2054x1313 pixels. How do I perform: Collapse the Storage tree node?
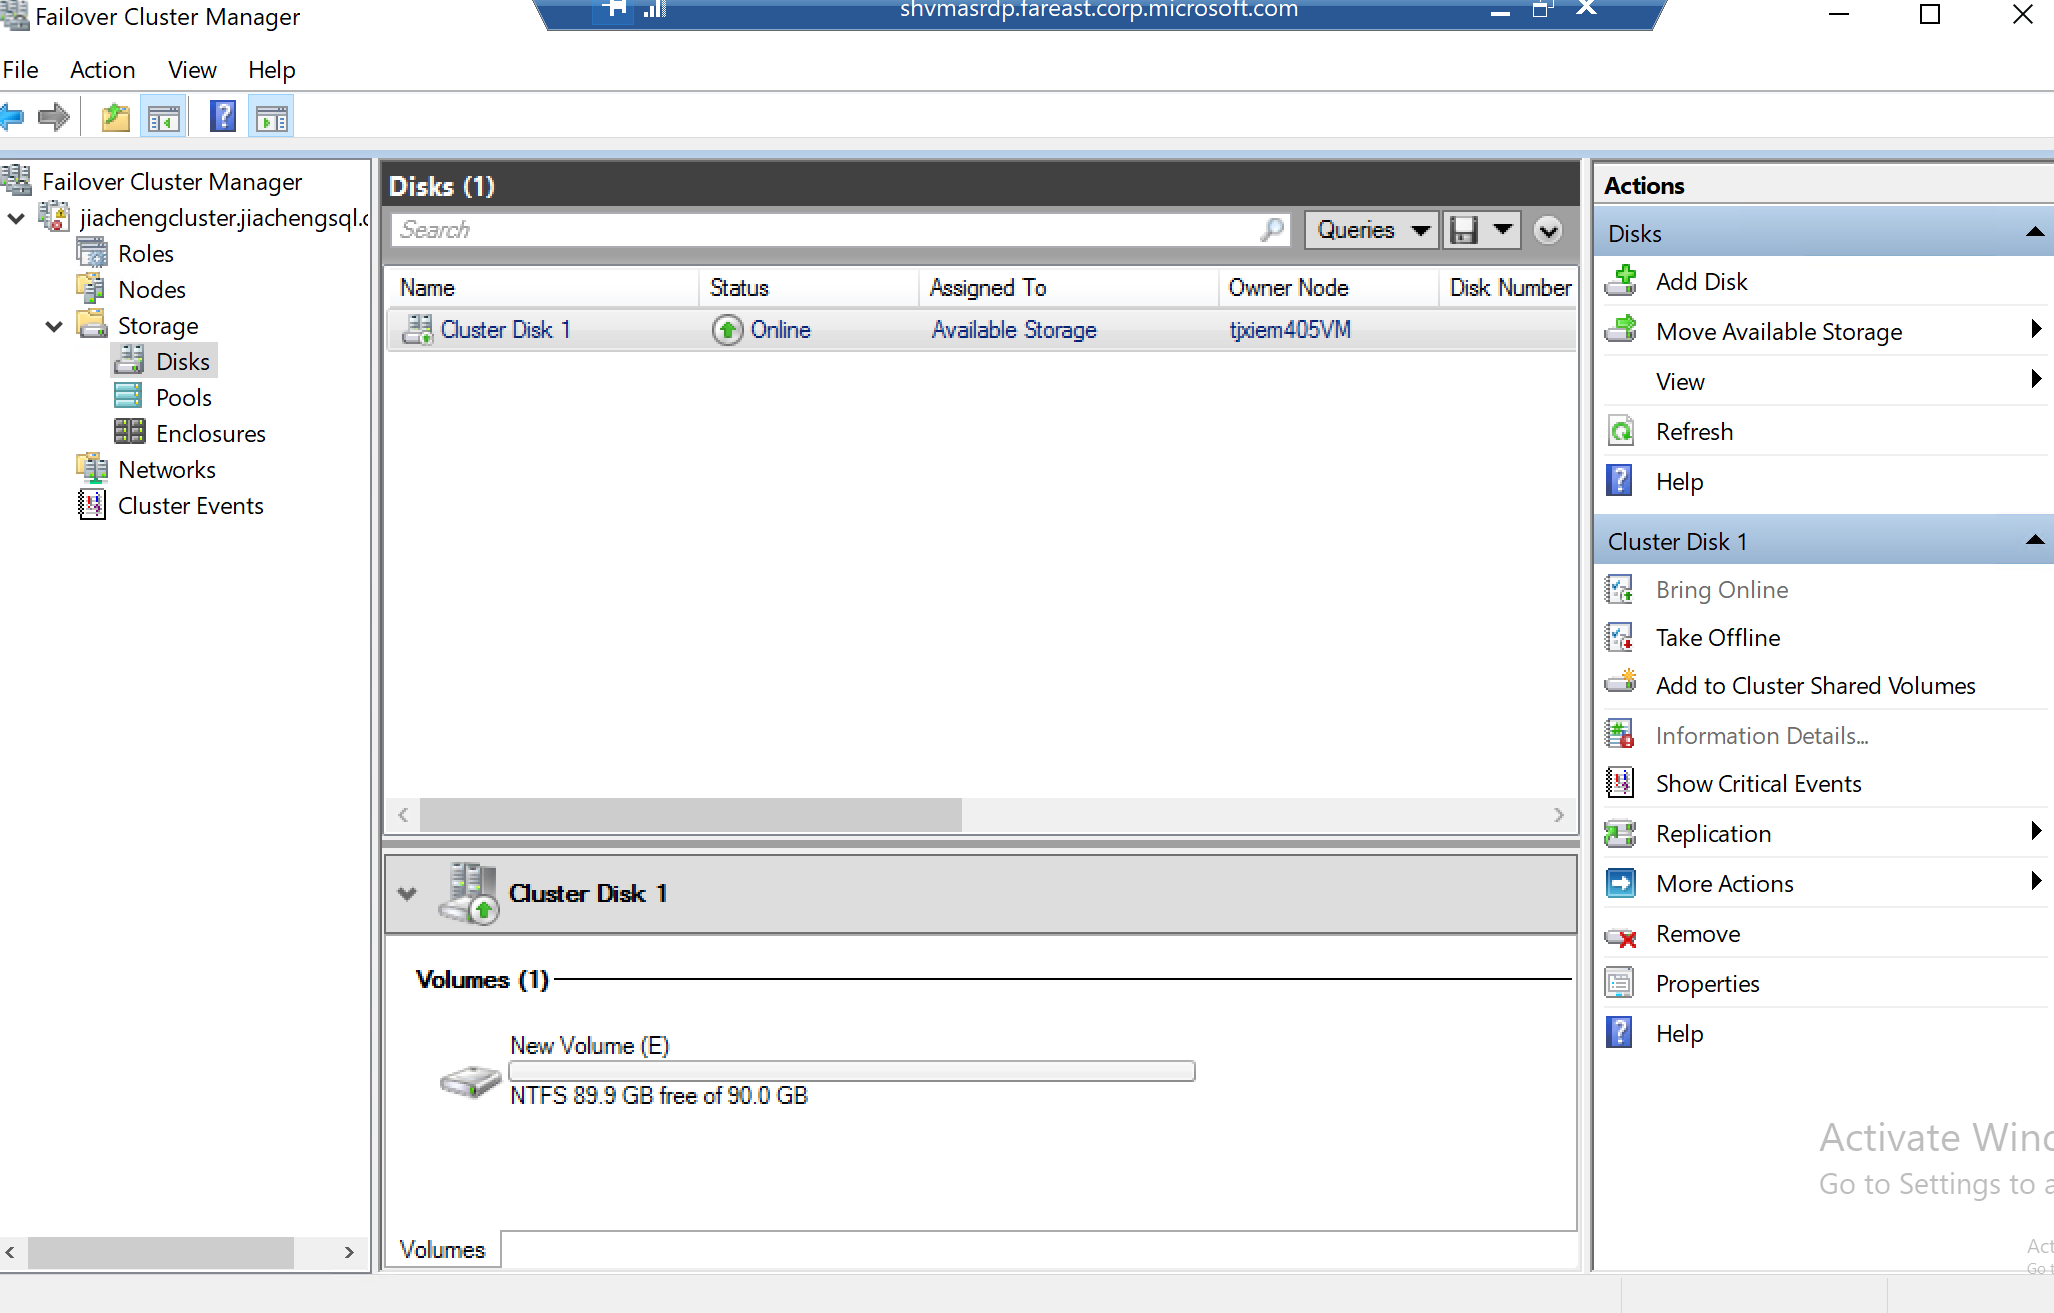[x=54, y=326]
